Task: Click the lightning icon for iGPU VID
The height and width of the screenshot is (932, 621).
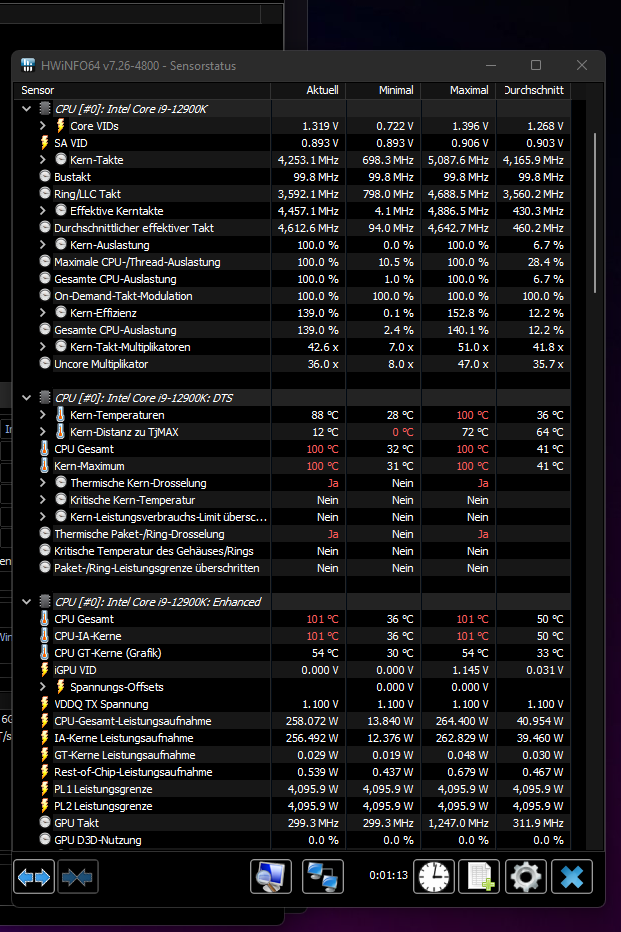Action: (45, 670)
